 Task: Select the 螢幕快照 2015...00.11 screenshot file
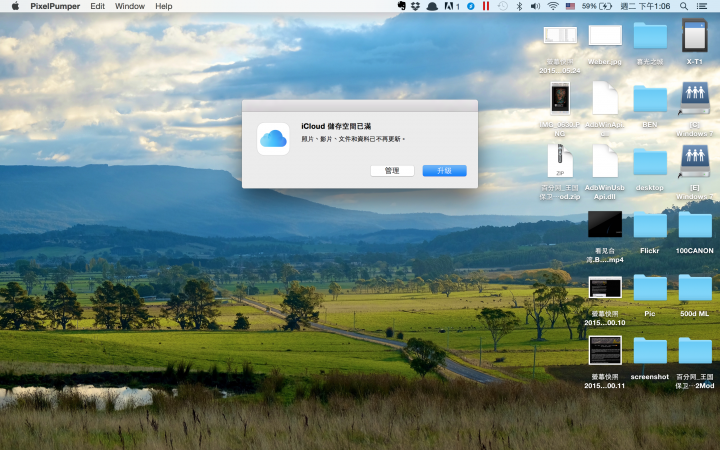605,350
